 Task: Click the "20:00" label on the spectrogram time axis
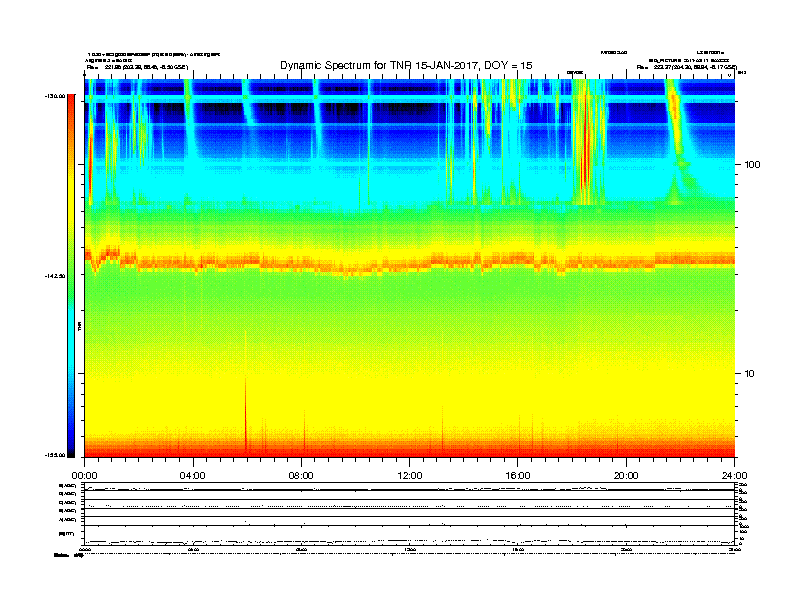[626, 476]
